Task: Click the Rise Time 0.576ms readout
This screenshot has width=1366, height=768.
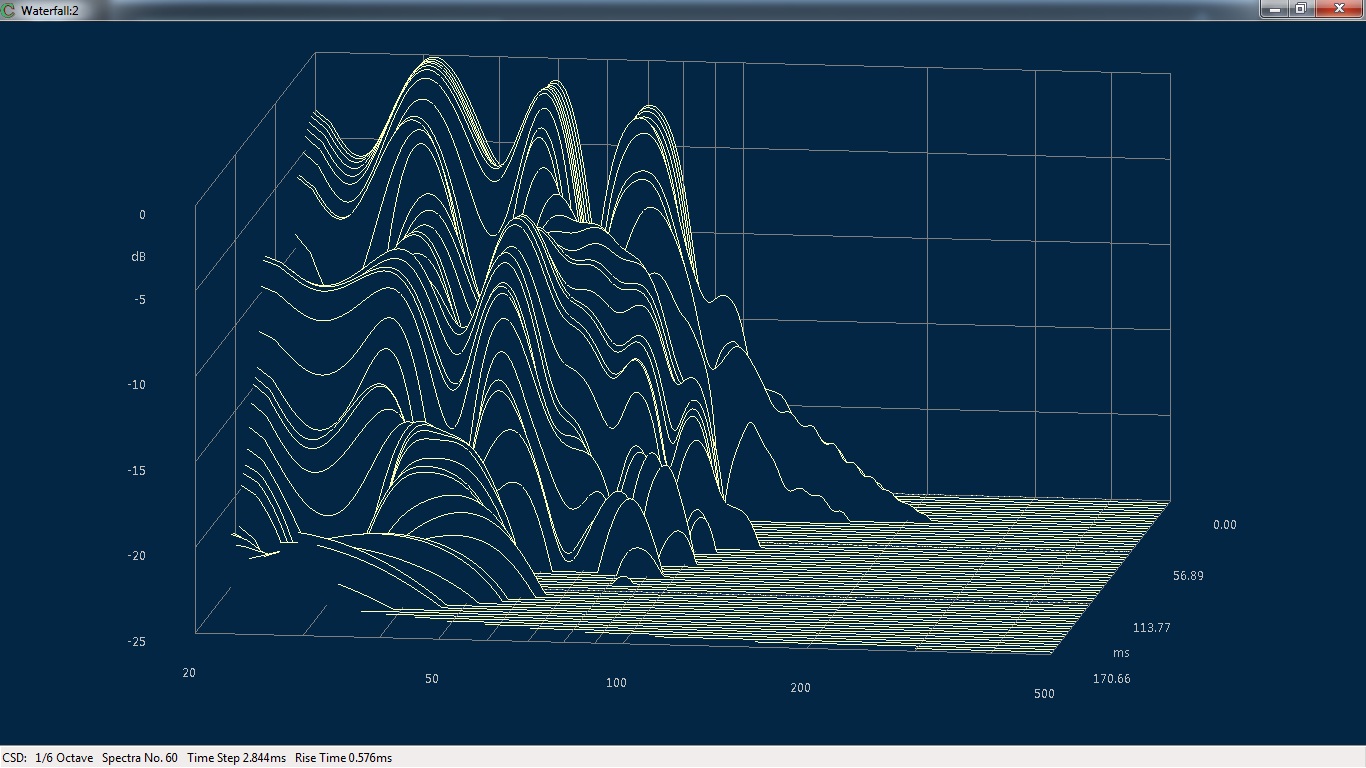Action: click(344, 758)
